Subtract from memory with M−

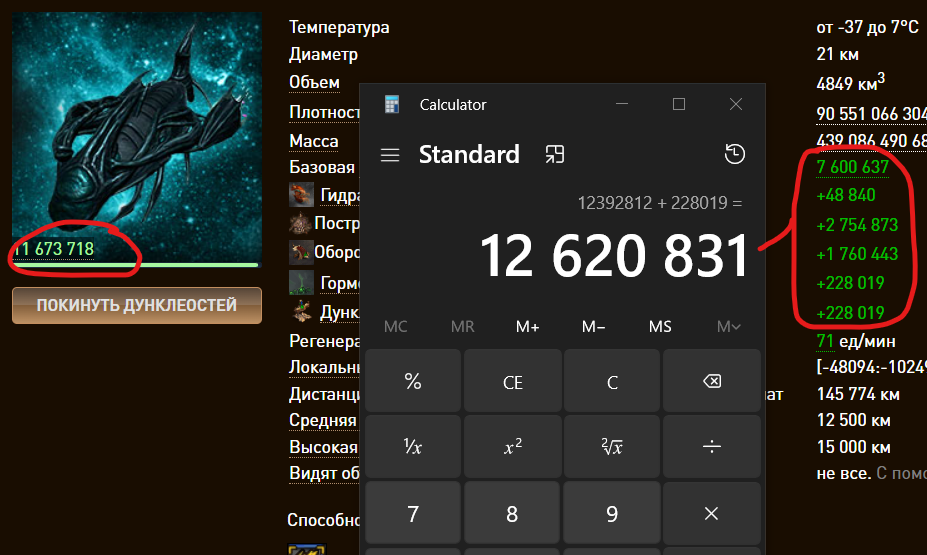click(594, 327)
